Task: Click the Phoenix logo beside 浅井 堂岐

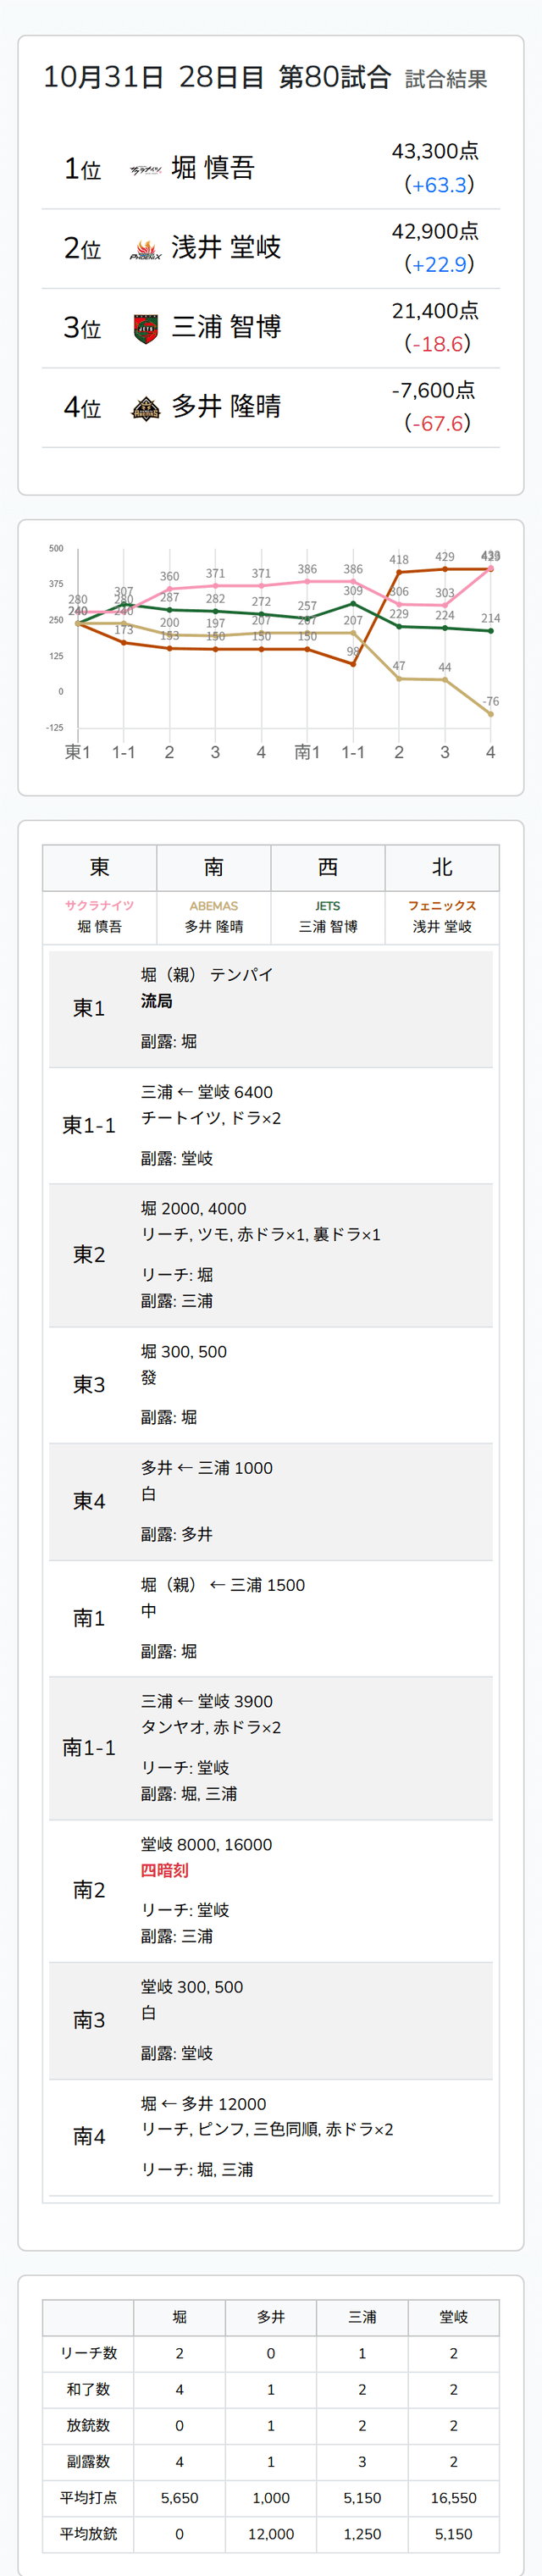Action: (146, 249)
